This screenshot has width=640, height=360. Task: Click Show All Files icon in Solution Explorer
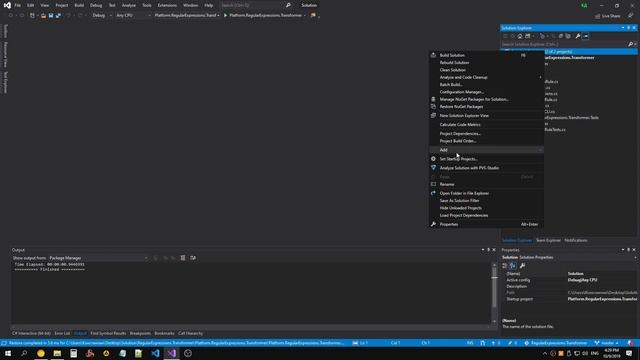(568, 36)
